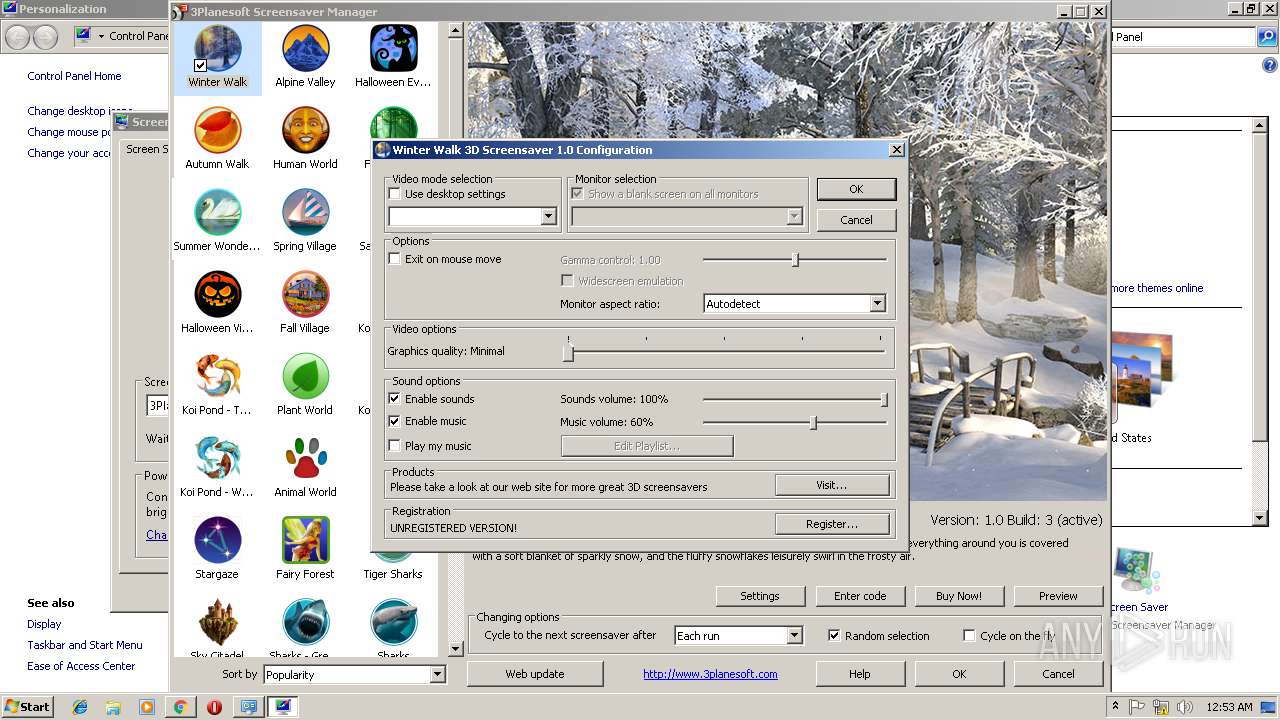This screenshot has width=1280, height=720.
Task: Open the Opera browser taskbar icon
Action: [214, 707]
